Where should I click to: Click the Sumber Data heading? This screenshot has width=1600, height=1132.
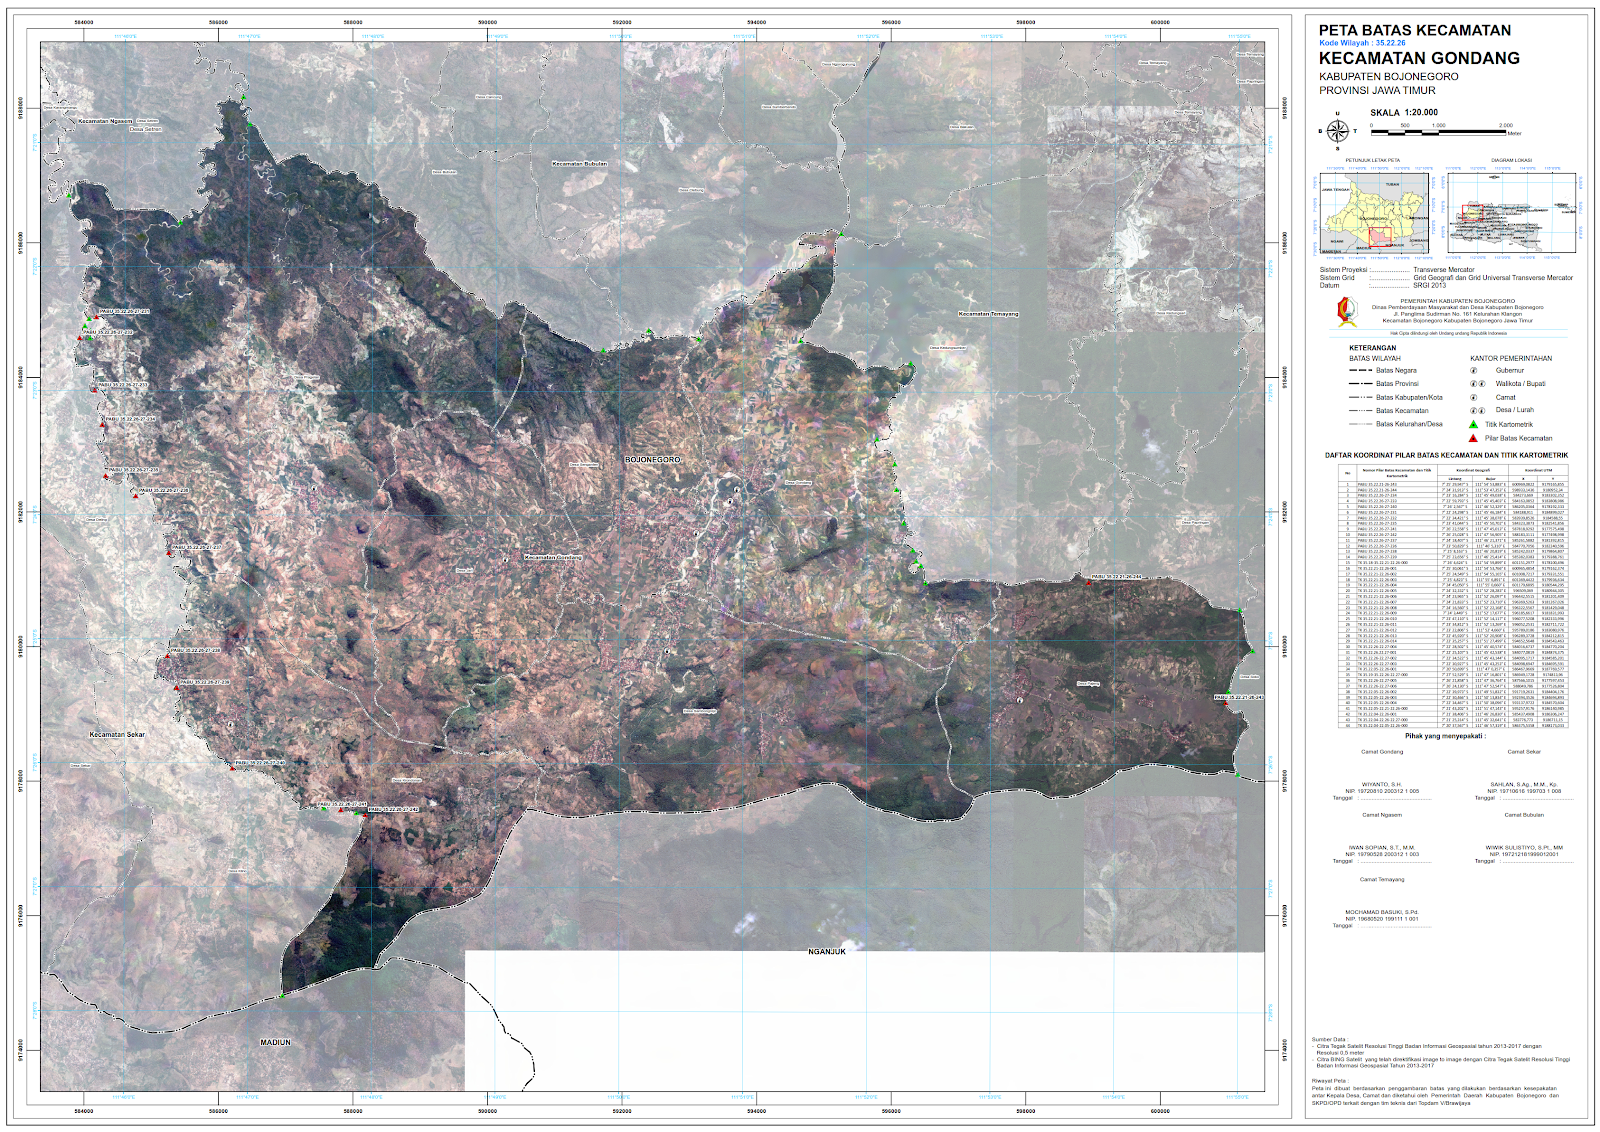pyautogui.click(x=1330, y=1040)
